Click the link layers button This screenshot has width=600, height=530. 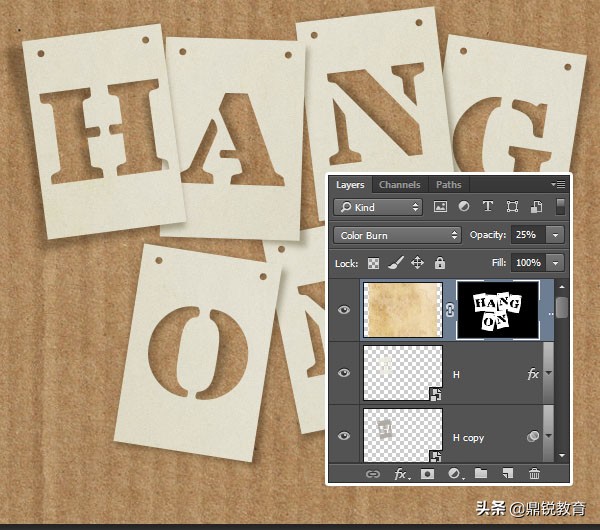pos(373,473)
